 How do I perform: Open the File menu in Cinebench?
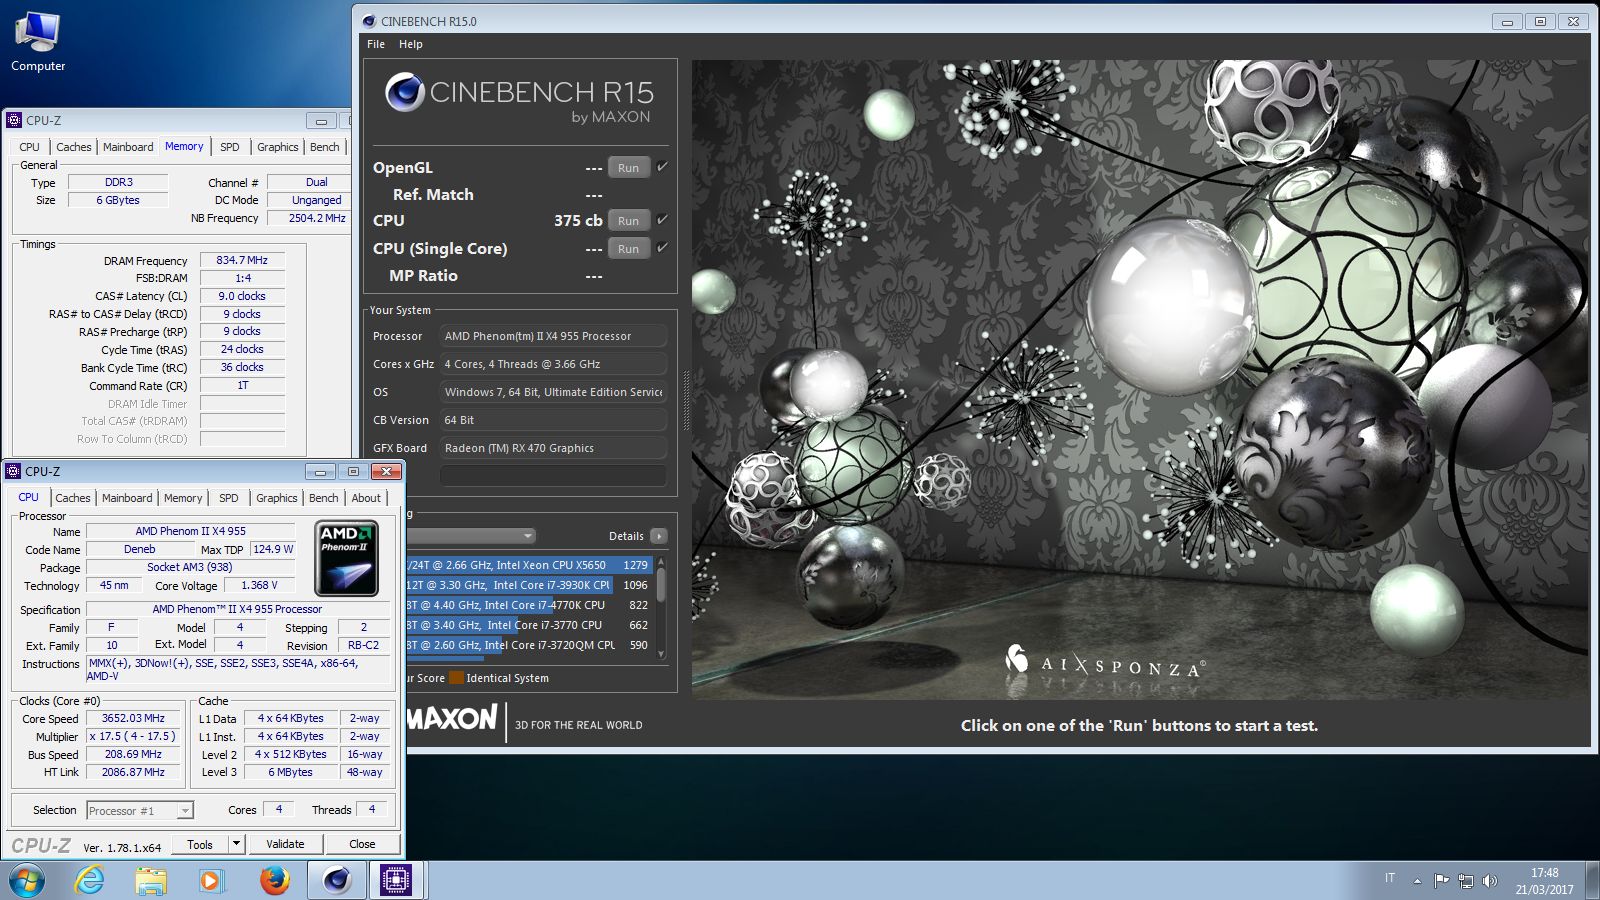tap(376, 44)
